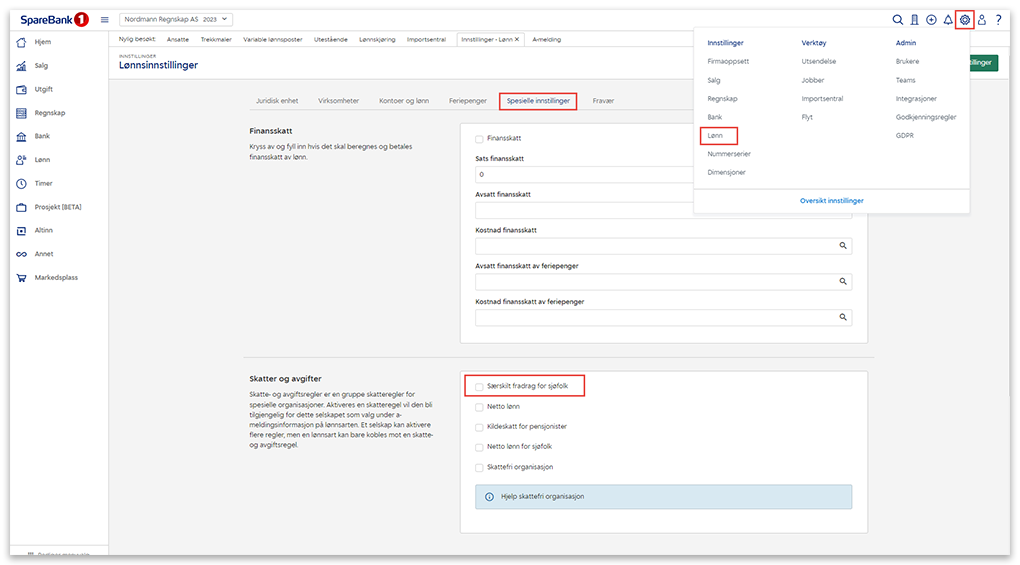Open Importsentral under Verktøy
The width and height of the screenshot is (1020, 565).
[822, 98]
